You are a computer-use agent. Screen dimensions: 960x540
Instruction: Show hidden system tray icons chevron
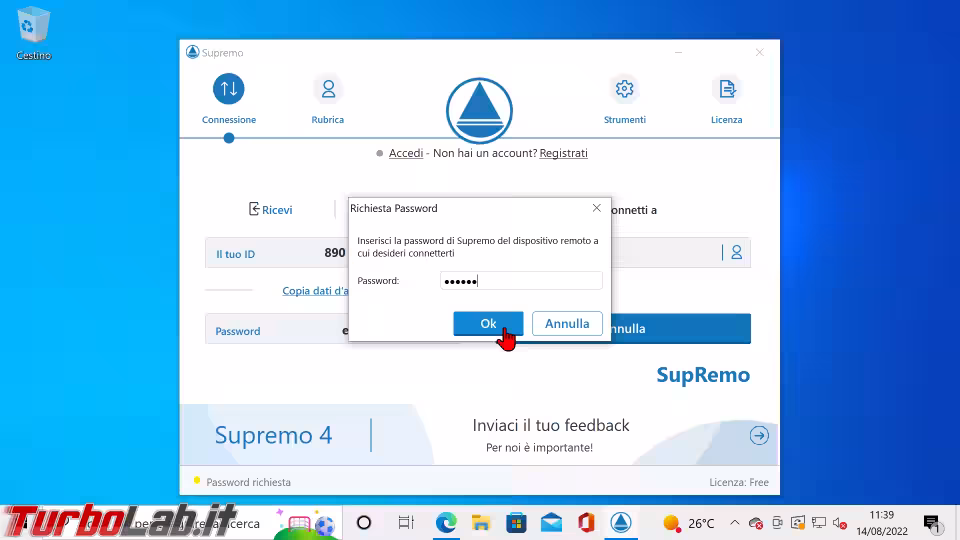[x=735, y=523]
